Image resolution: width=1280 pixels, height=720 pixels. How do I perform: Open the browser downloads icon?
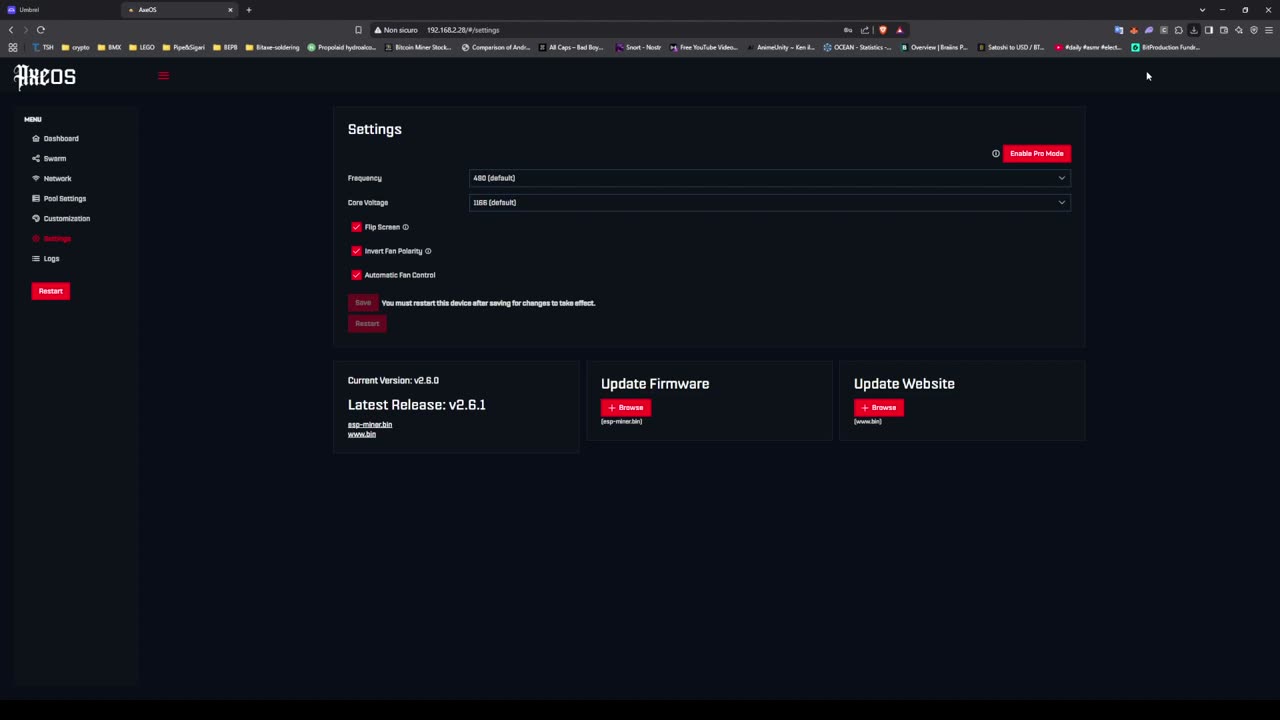coord(1193,30)
